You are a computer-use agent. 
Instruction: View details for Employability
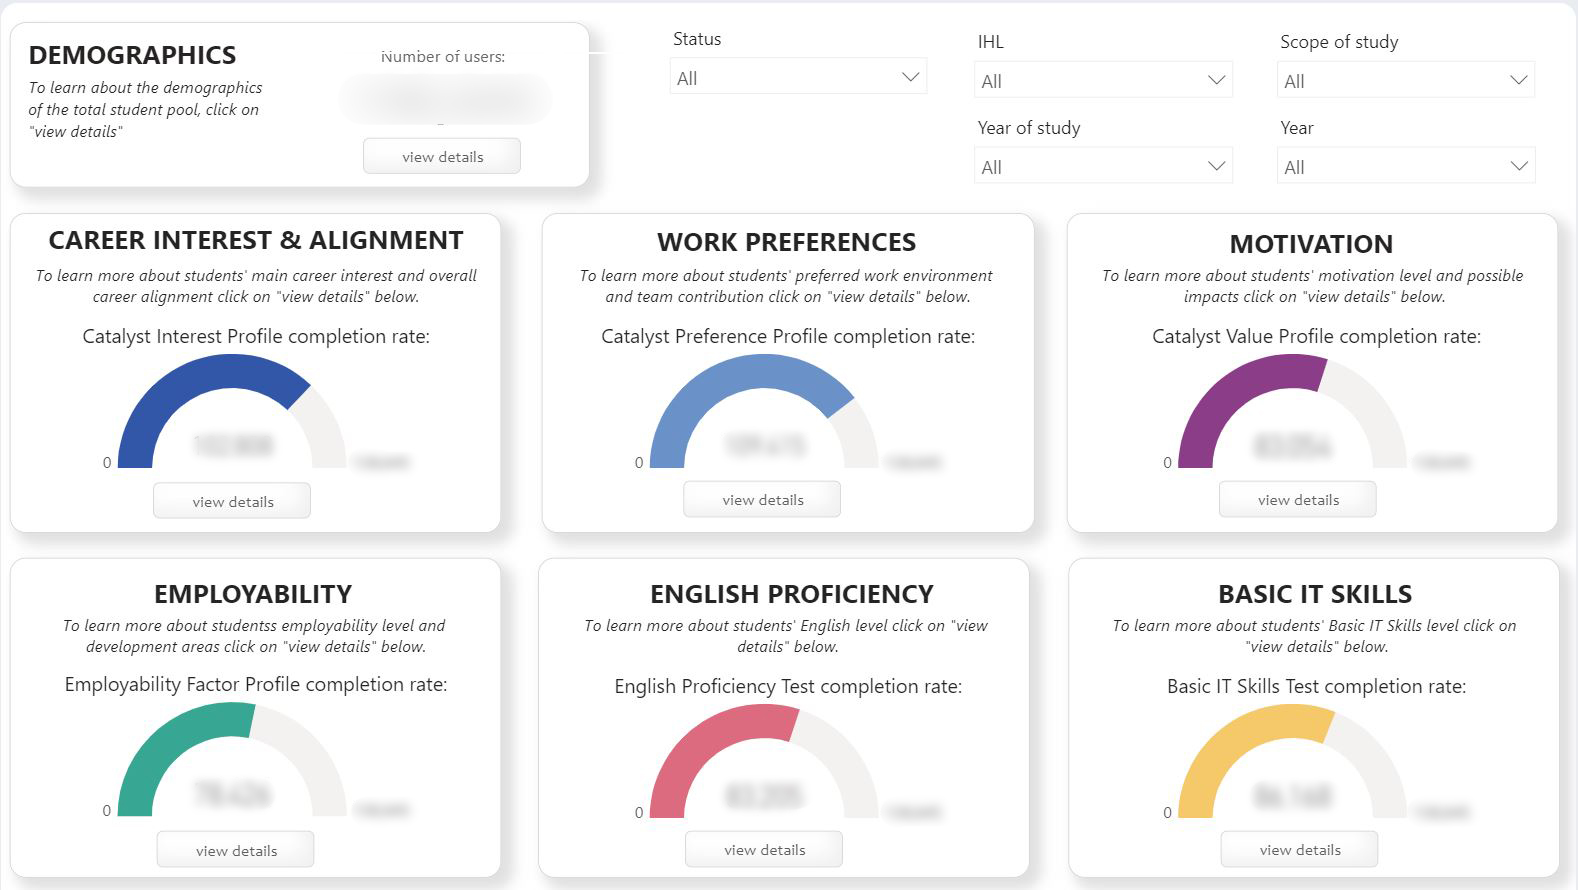tap(236, 850)
